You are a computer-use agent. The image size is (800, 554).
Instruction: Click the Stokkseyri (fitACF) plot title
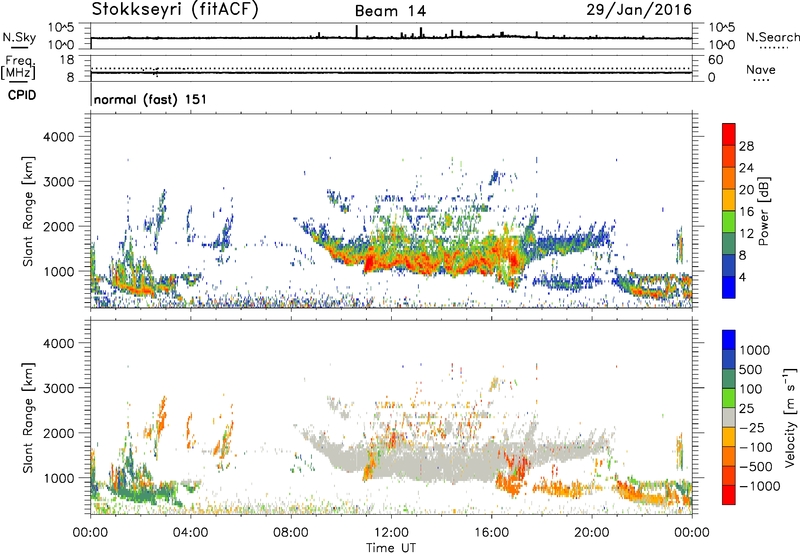(175, 10)
